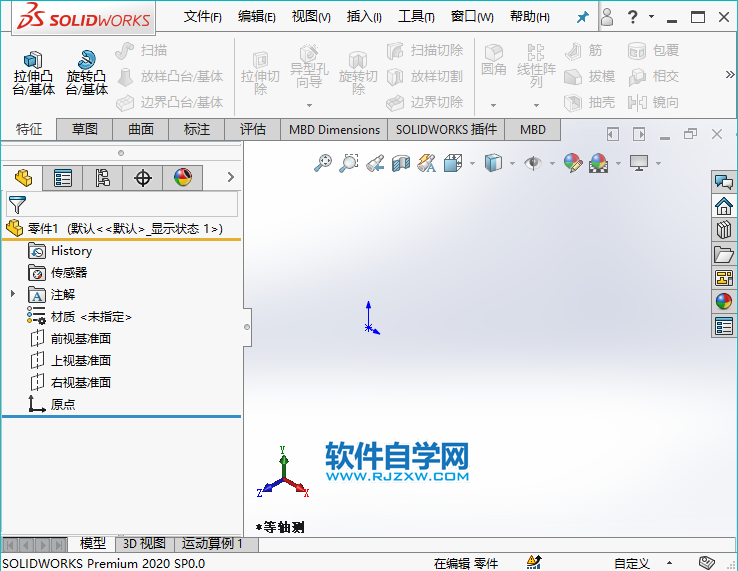Viewport: 738px width, 571px height.
Task: Open Design Library icon in task pane
Action: [x=724, y=230]
